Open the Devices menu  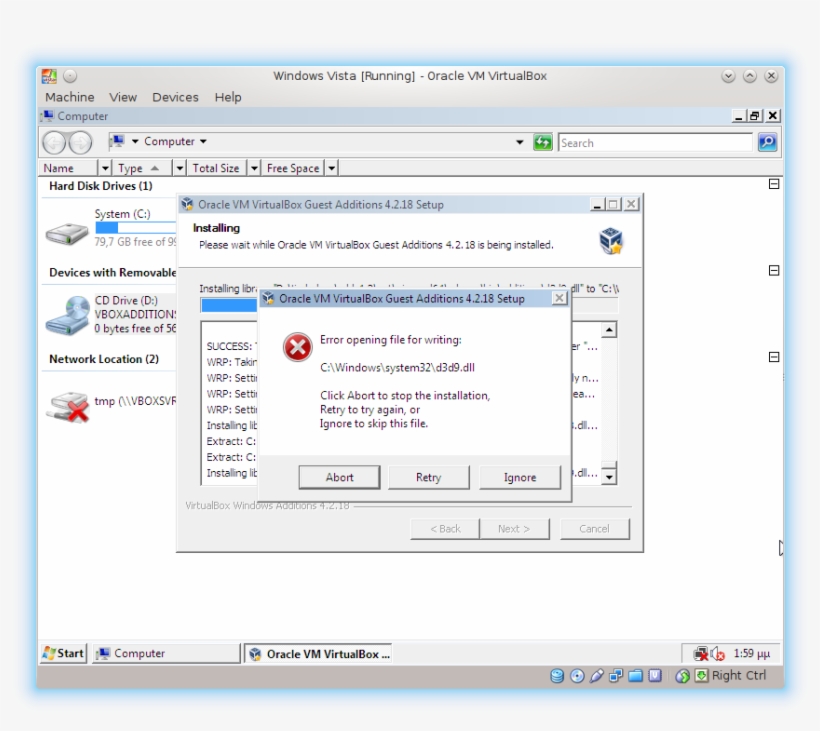click(x=175, y=97)
